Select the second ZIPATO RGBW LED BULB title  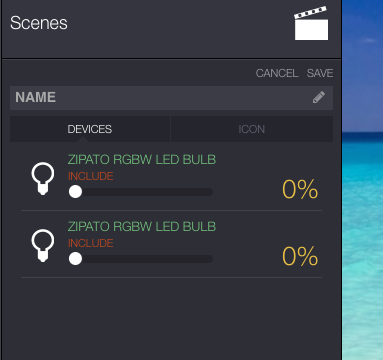pos(142,226)
